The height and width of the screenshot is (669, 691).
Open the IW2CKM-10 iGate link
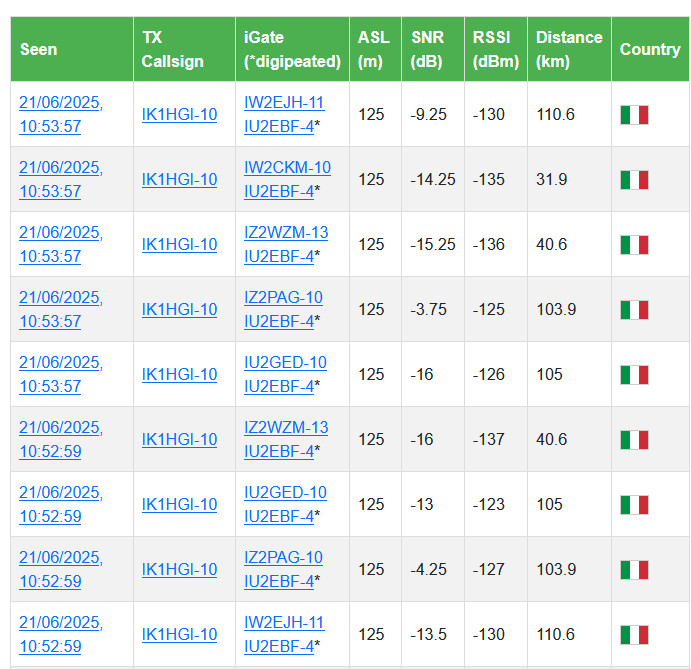(287, 168)
